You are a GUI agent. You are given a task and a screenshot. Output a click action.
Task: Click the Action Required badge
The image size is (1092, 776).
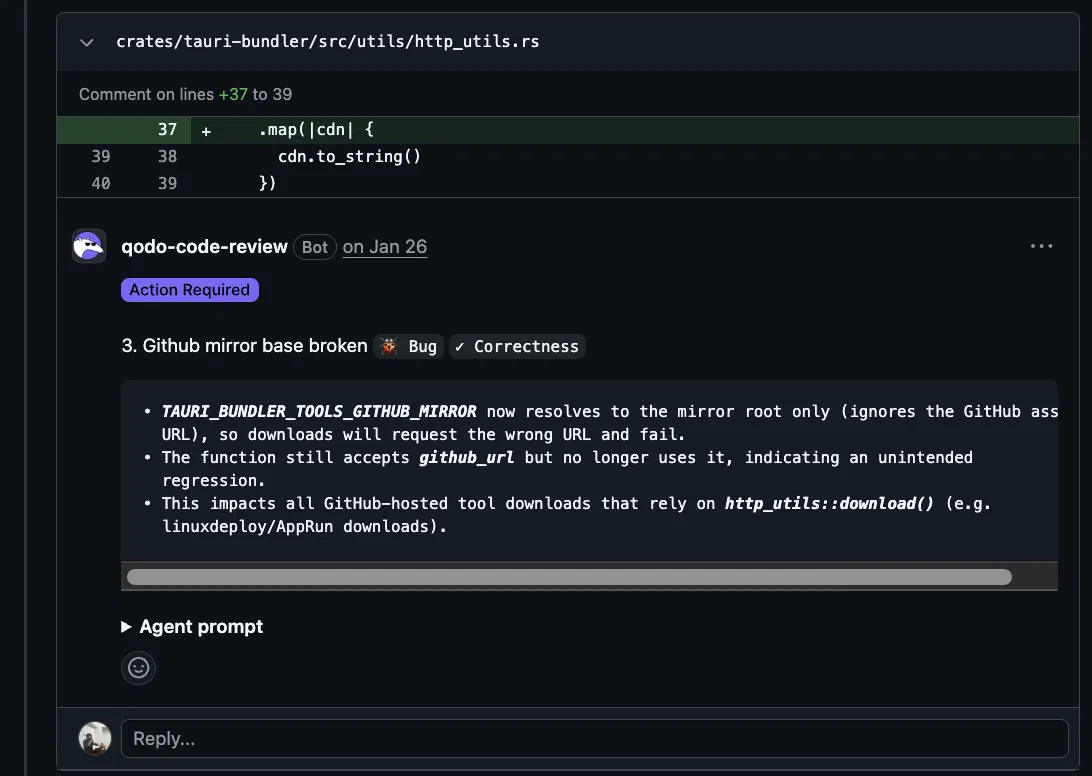point(189,290)
